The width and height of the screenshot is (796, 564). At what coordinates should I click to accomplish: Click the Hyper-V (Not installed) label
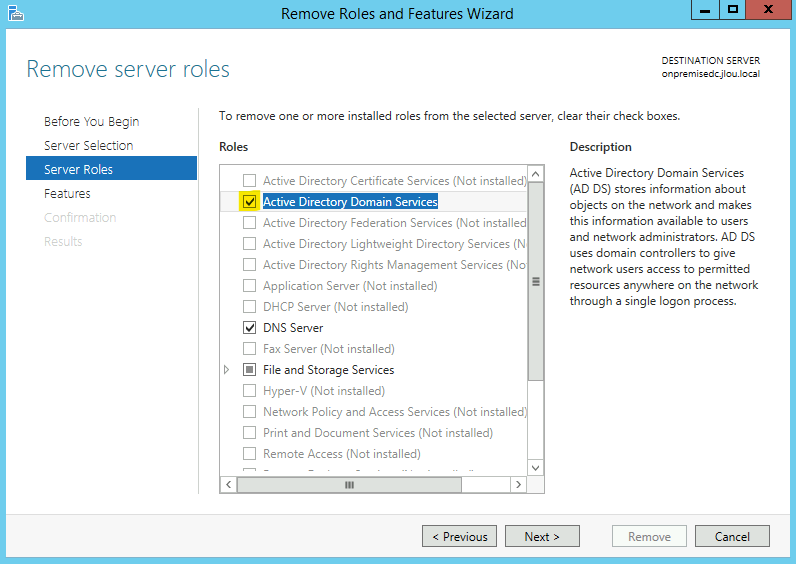(324, 391)
